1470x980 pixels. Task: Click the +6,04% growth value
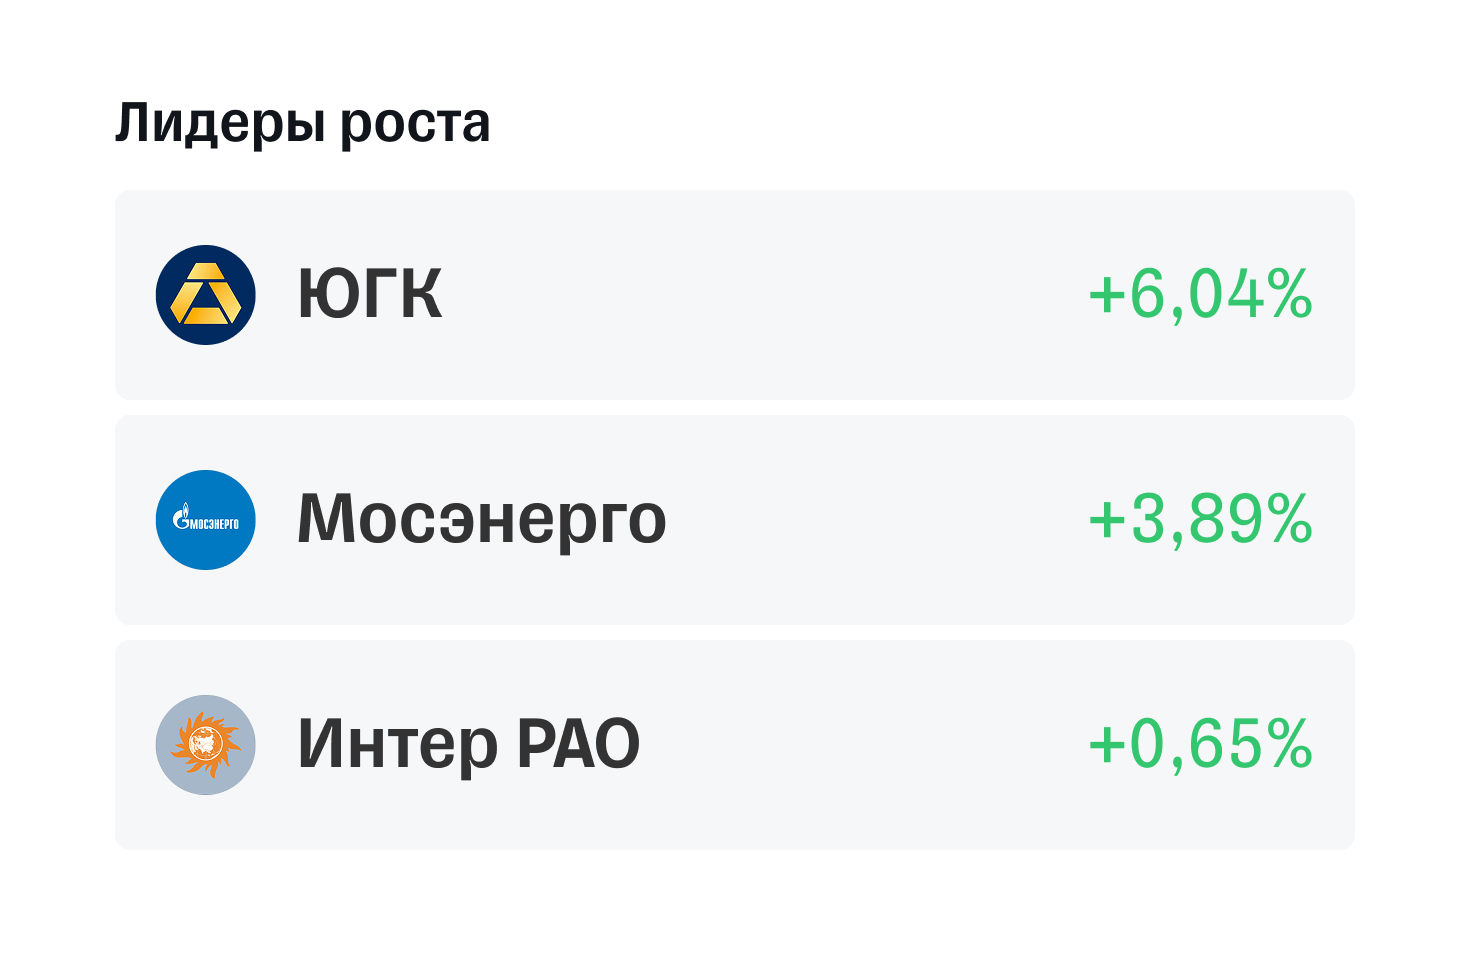point(1200,295)
